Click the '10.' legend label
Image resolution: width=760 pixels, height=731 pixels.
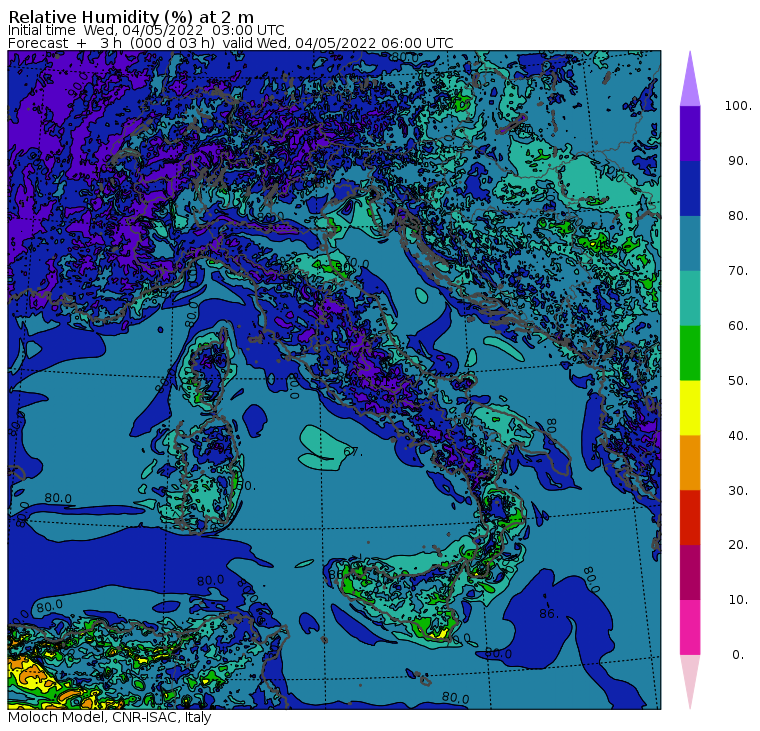(x=738, y=600)
